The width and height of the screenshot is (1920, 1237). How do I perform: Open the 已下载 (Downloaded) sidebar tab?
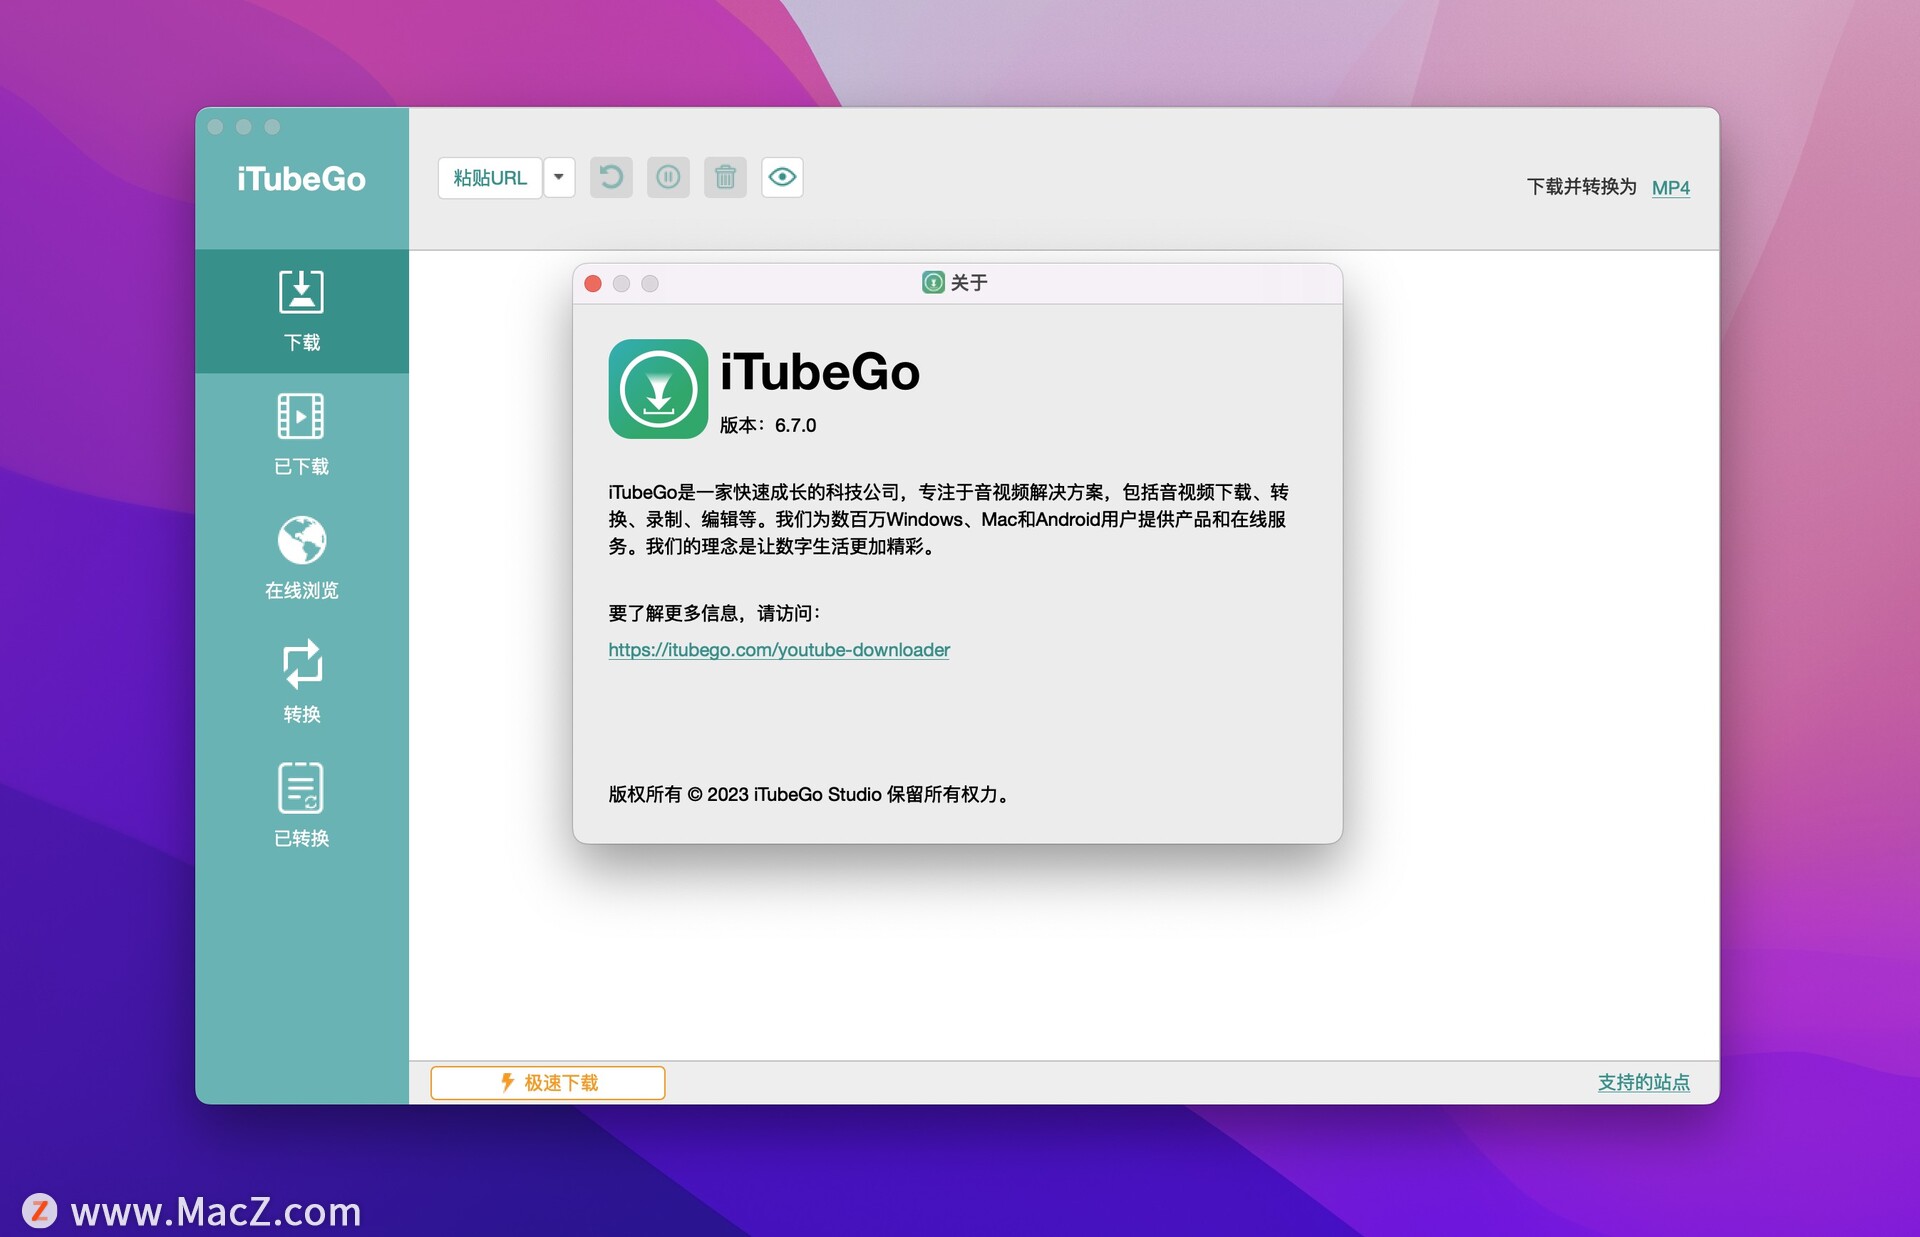[301, 435]
